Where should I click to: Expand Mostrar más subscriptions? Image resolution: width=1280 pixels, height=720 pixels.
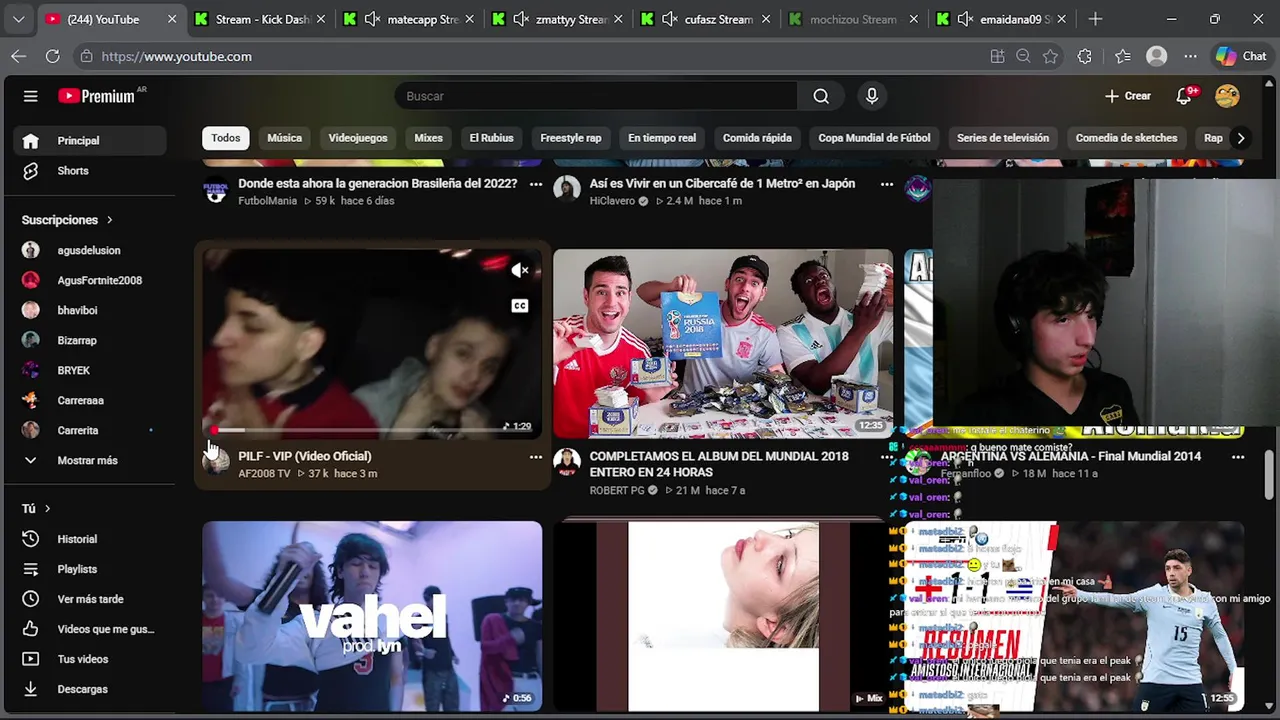tap(90, 461)
